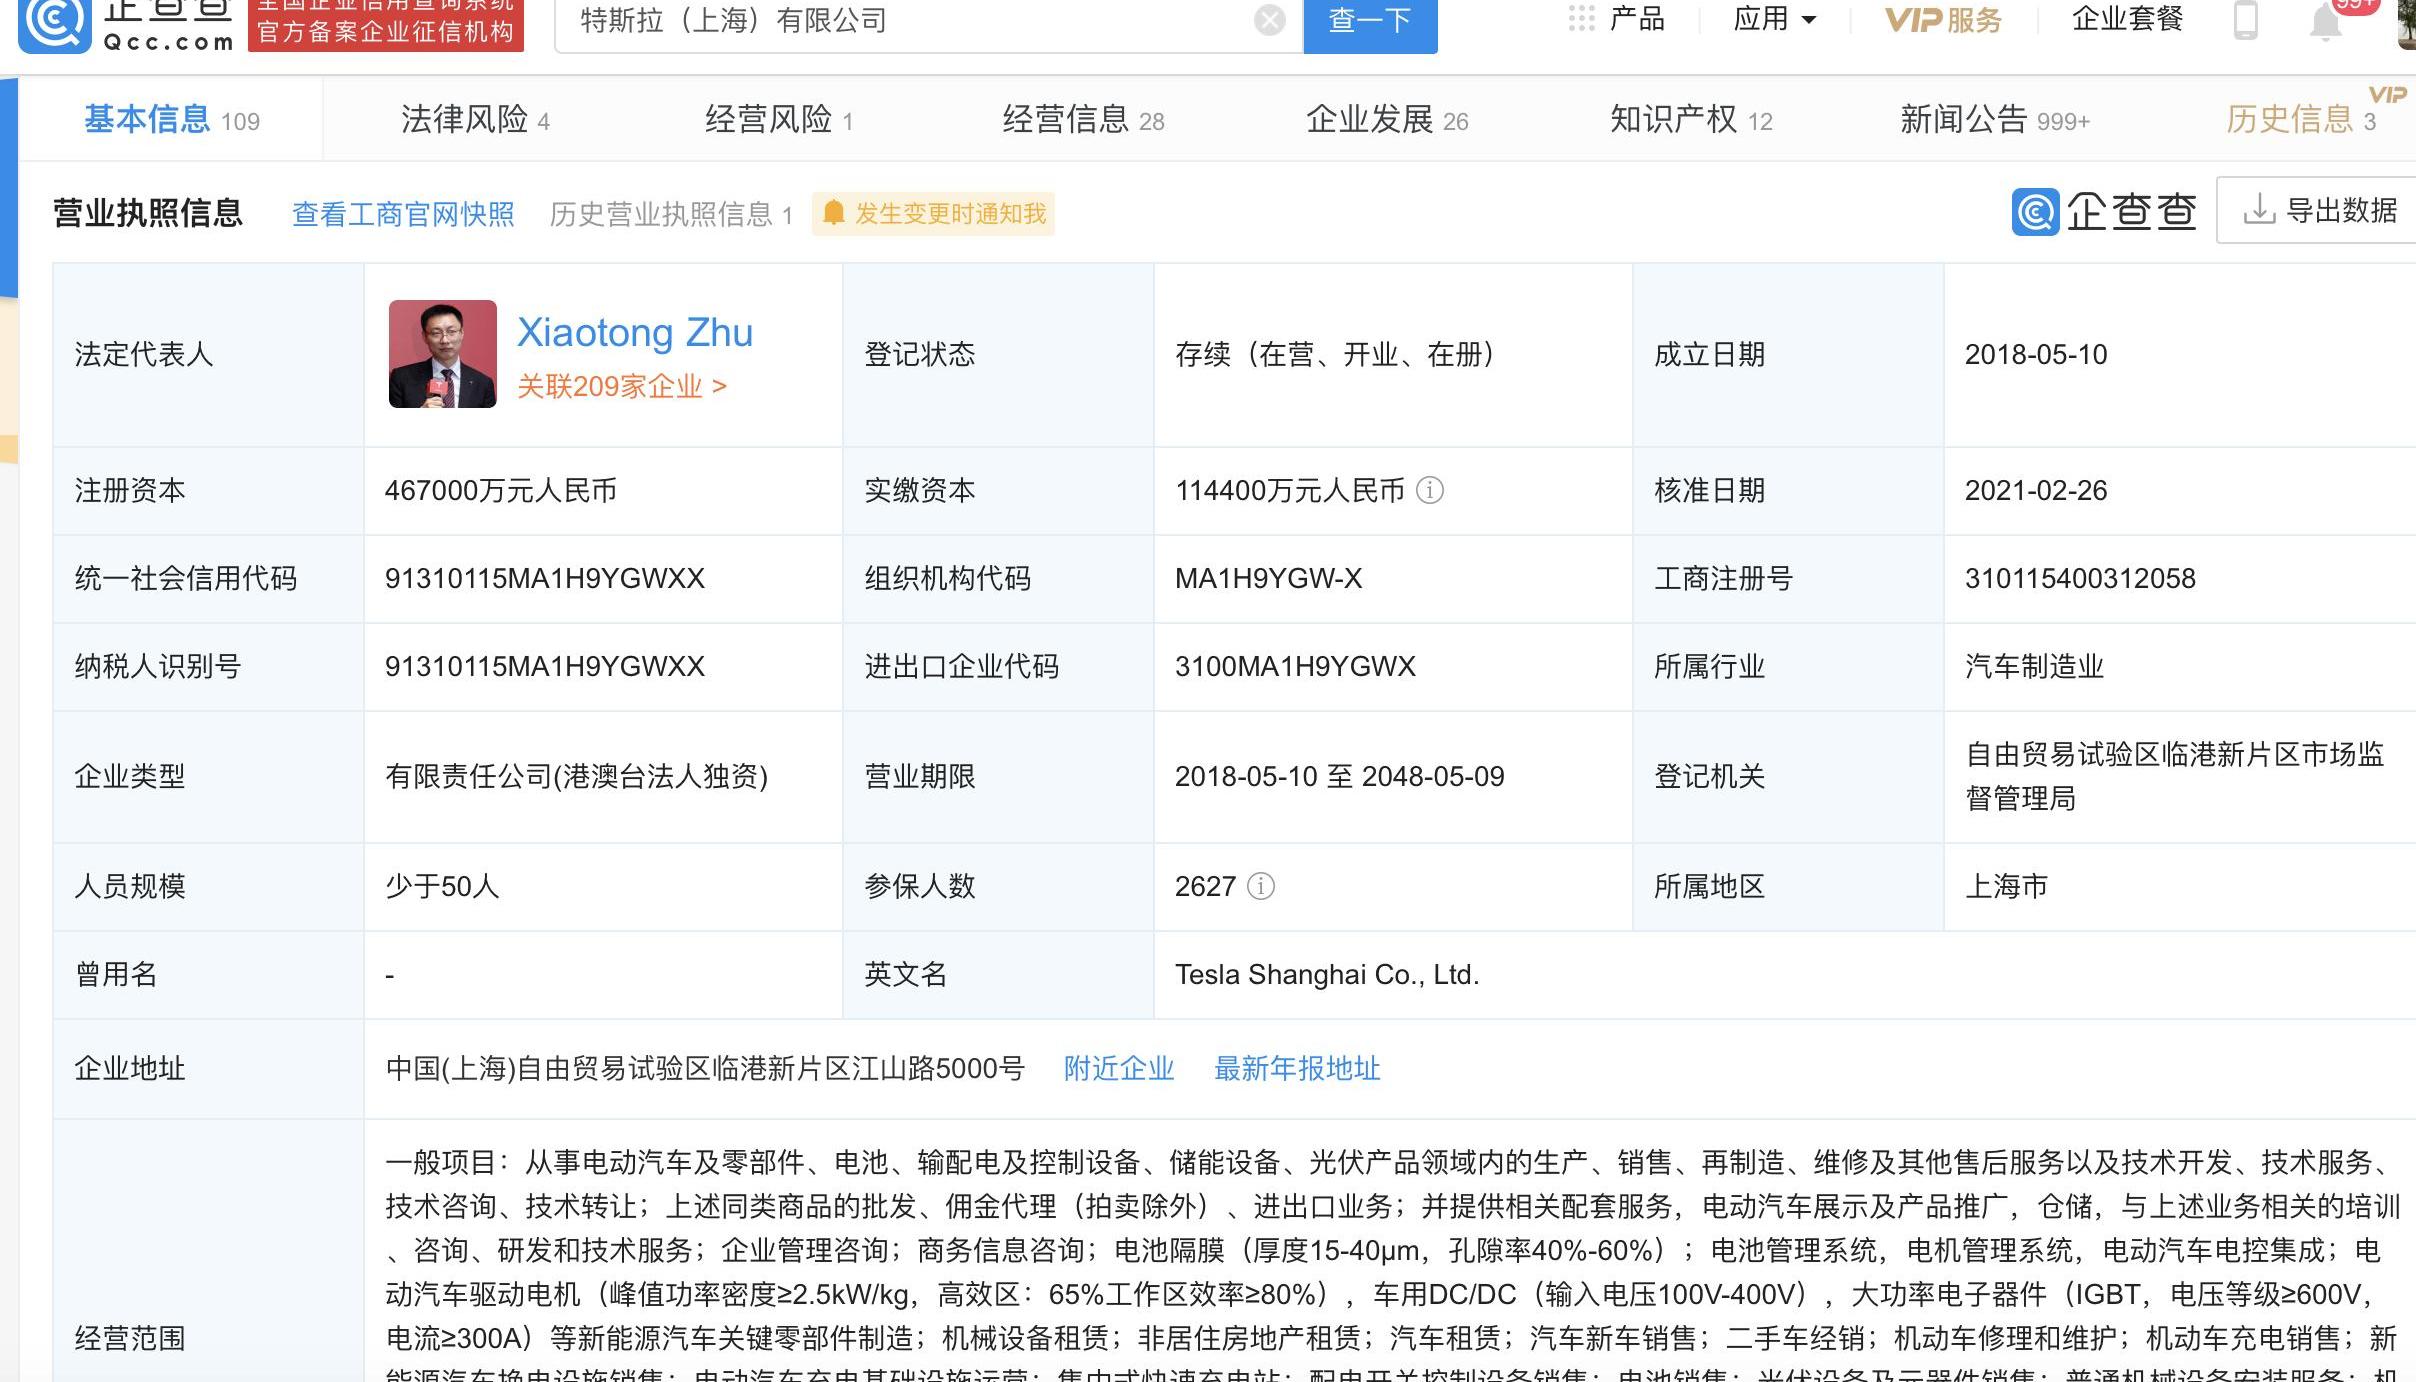This screenshot has height=1382, width=2416.
Task: Click 导出数据 export button
Action: (2316, 210)
